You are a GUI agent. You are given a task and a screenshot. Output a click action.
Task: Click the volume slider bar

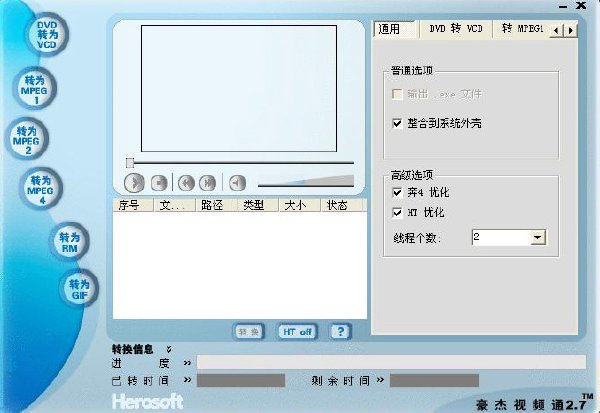pyautogui.click(x=306, y=181)
